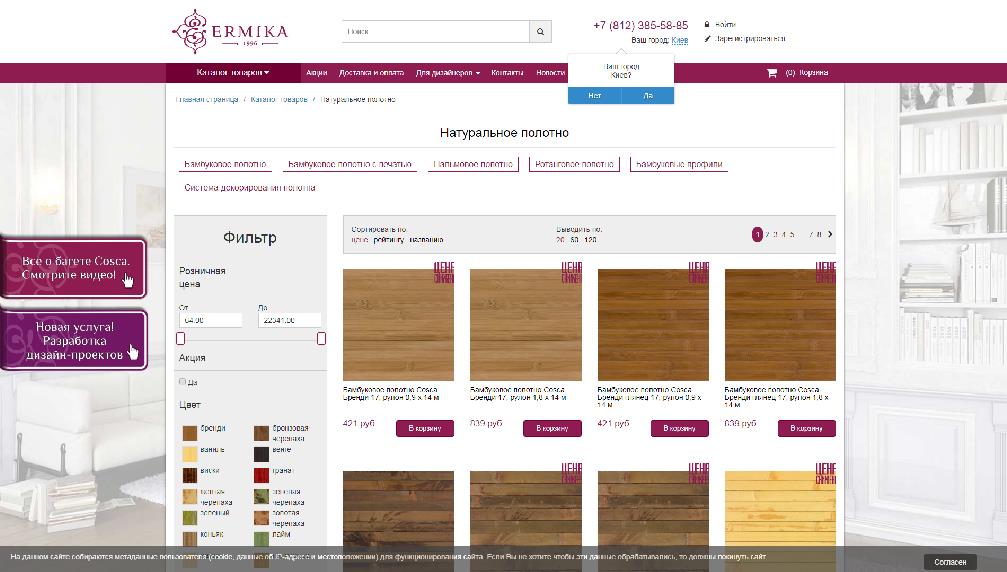1007x572 pixels.
Task: Open third darker bamboo product thumbnail
Action: [653, 325]
